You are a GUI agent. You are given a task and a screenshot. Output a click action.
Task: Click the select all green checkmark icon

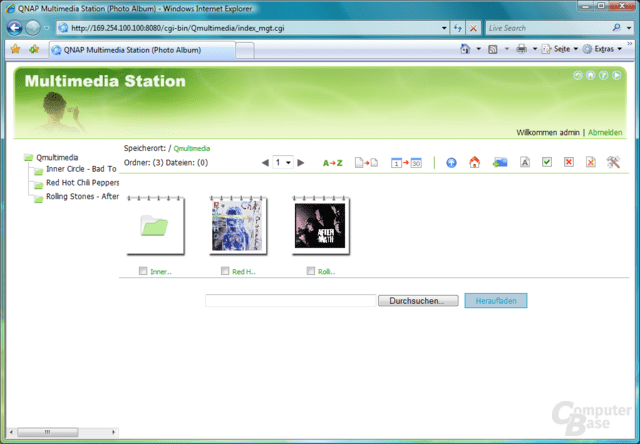pyautogui.click(x=547, y=162)
